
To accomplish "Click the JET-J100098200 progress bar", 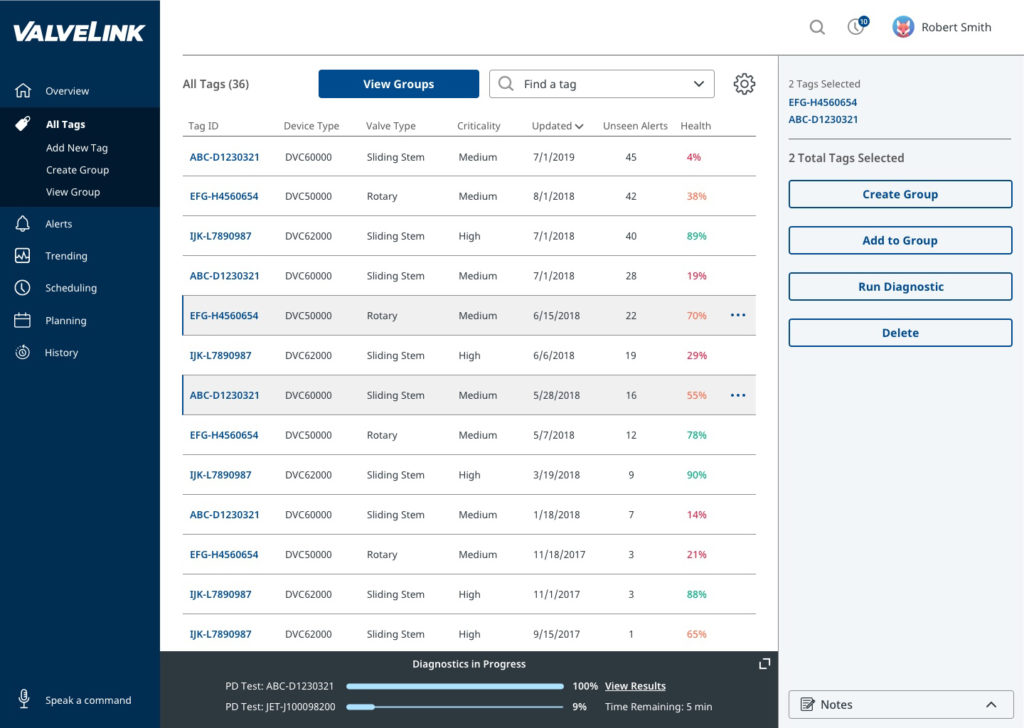I will [x=455, y=707].
